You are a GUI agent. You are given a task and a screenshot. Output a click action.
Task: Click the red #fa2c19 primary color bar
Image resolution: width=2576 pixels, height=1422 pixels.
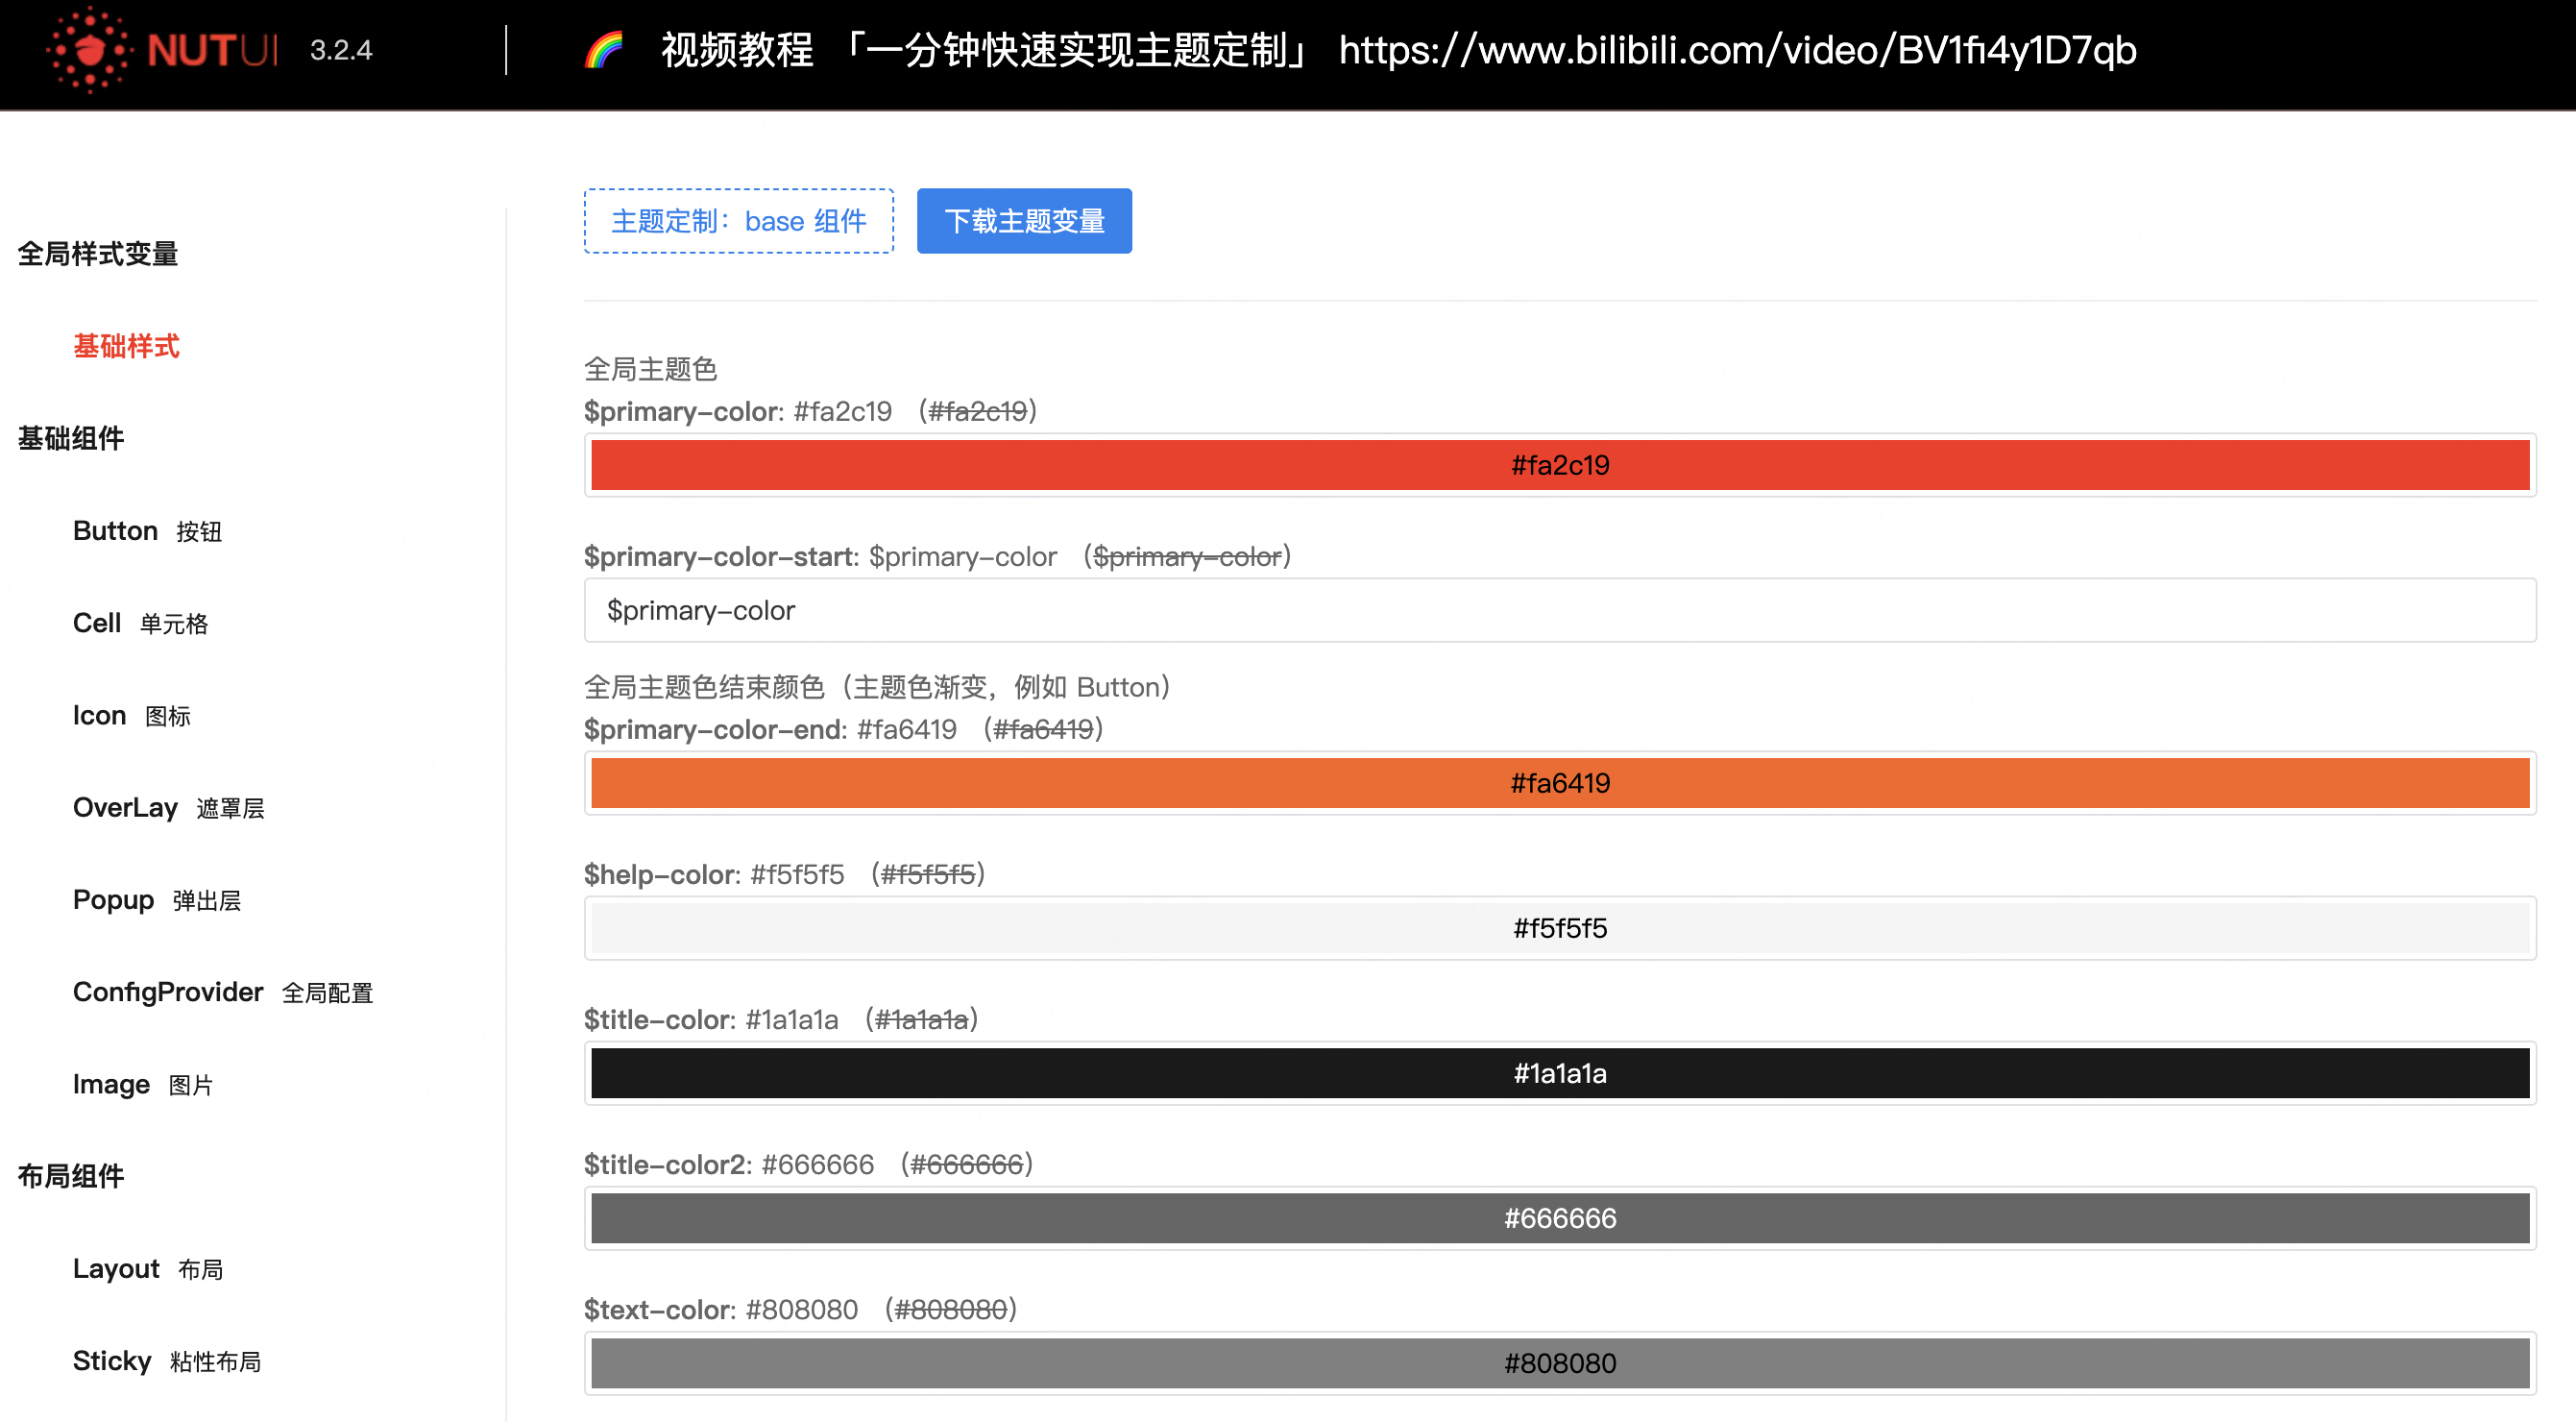[x=1560, y=464]
